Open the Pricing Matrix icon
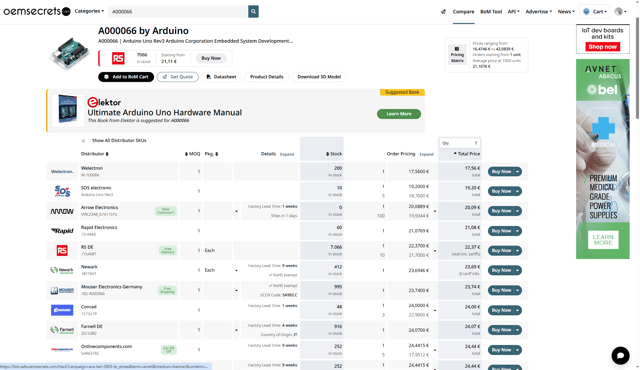This screenshot has height=370, width=640. (x=457, y=55)
